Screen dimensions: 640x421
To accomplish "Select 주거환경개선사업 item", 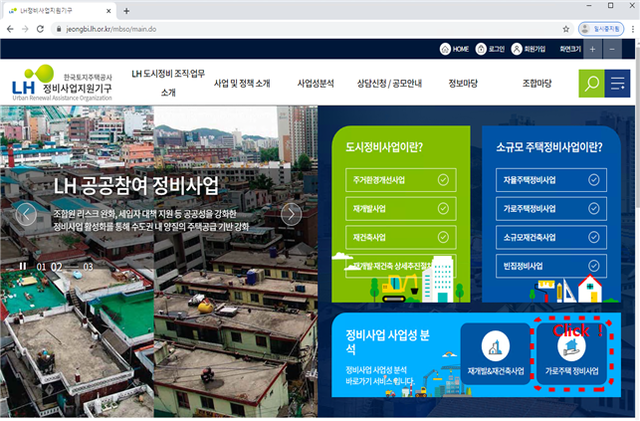I will (x=401, y=180).
